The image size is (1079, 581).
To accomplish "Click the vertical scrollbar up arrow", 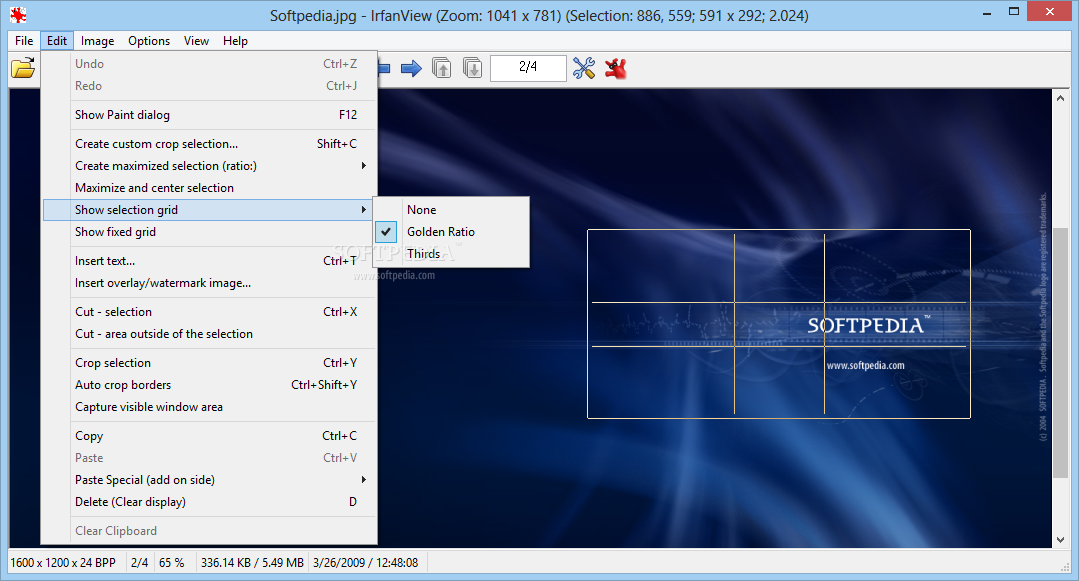I will click(1060, 98).
